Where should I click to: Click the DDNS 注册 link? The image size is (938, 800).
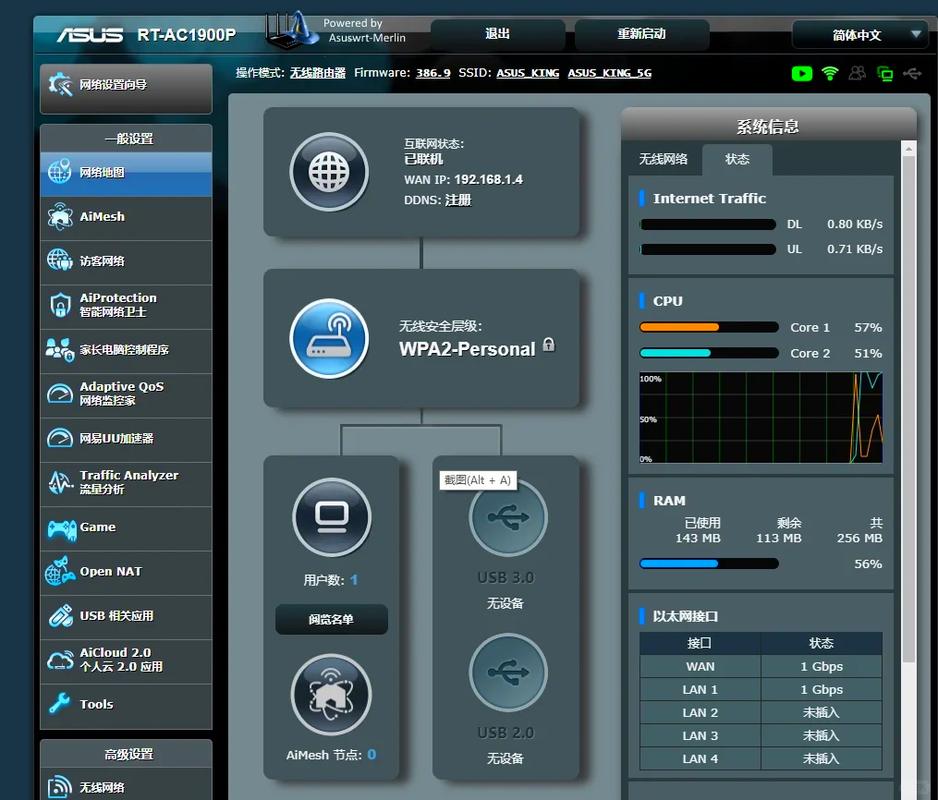tap(458, 200)
